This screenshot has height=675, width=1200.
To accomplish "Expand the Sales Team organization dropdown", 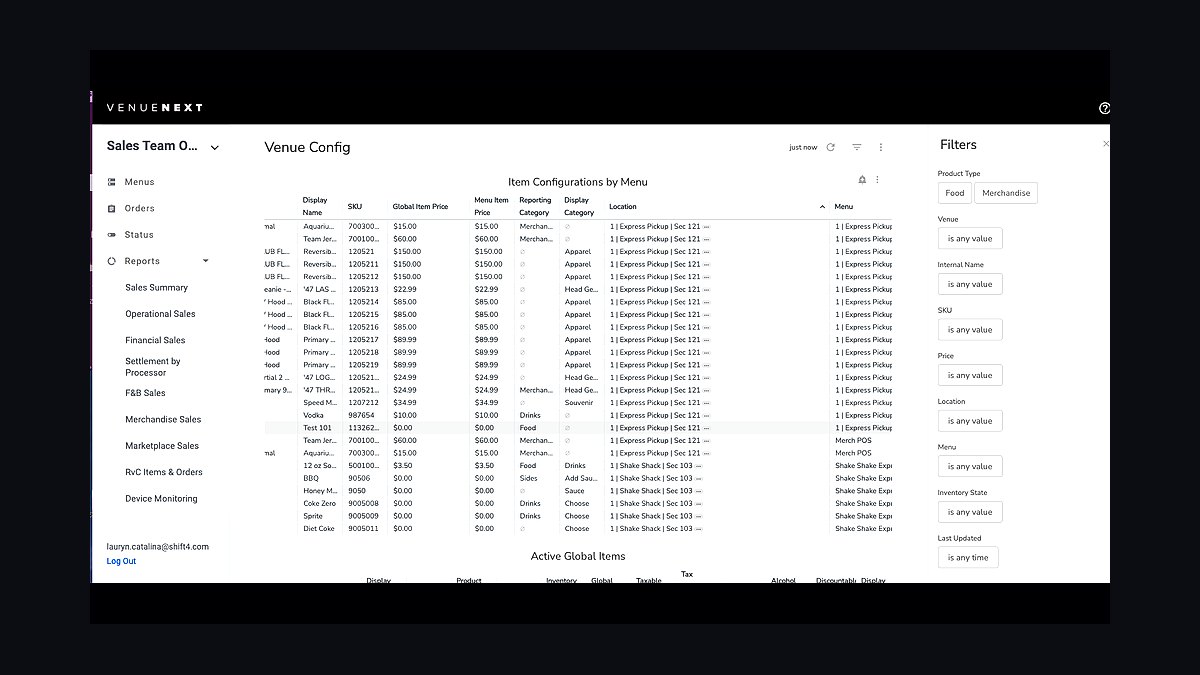I will pos(214,148).
